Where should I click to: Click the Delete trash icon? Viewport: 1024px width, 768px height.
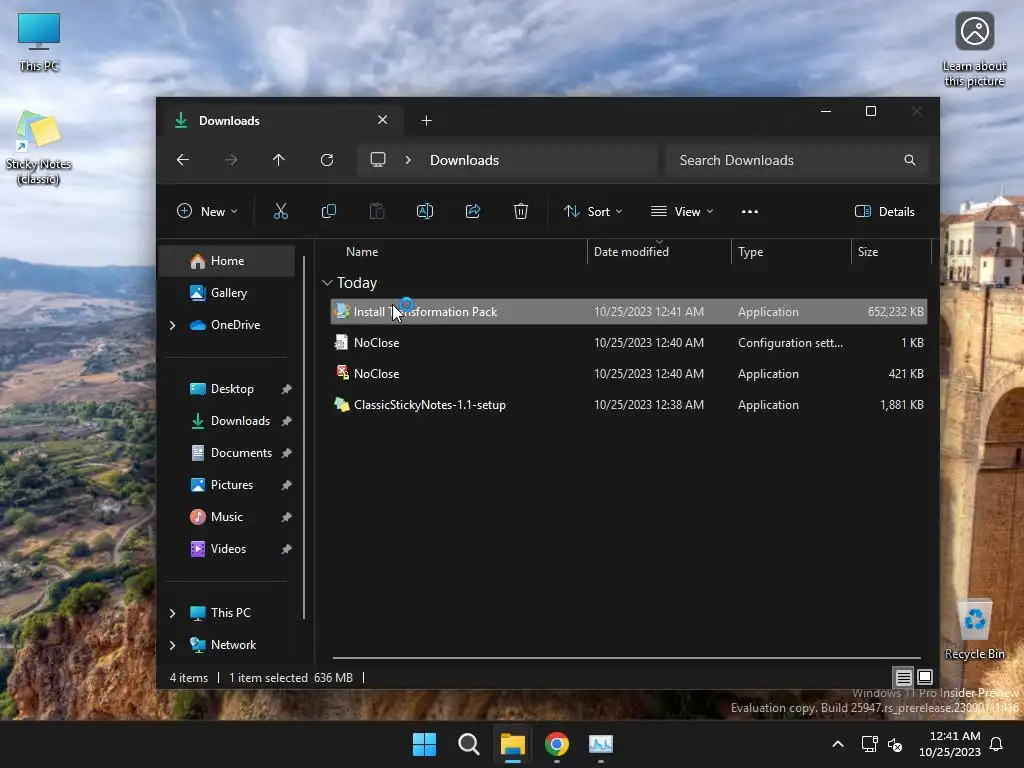520,211
